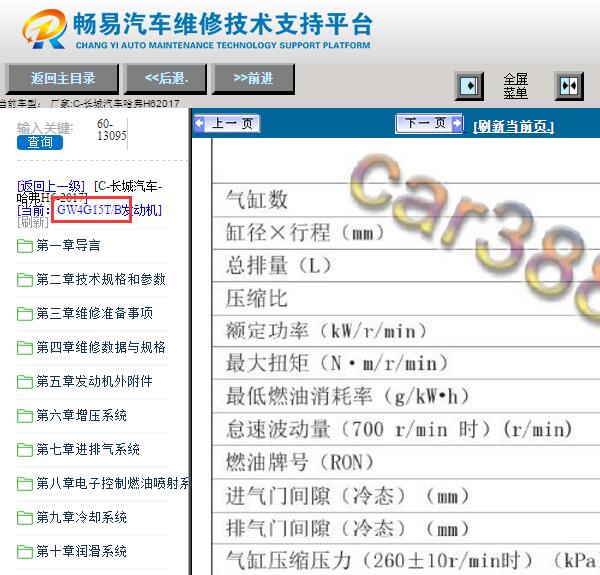Select 第八章电子控制燃油喷射 chapter
Image resolution: width=600 pixels, height=575 pixels.
click(x=112, y=483)
